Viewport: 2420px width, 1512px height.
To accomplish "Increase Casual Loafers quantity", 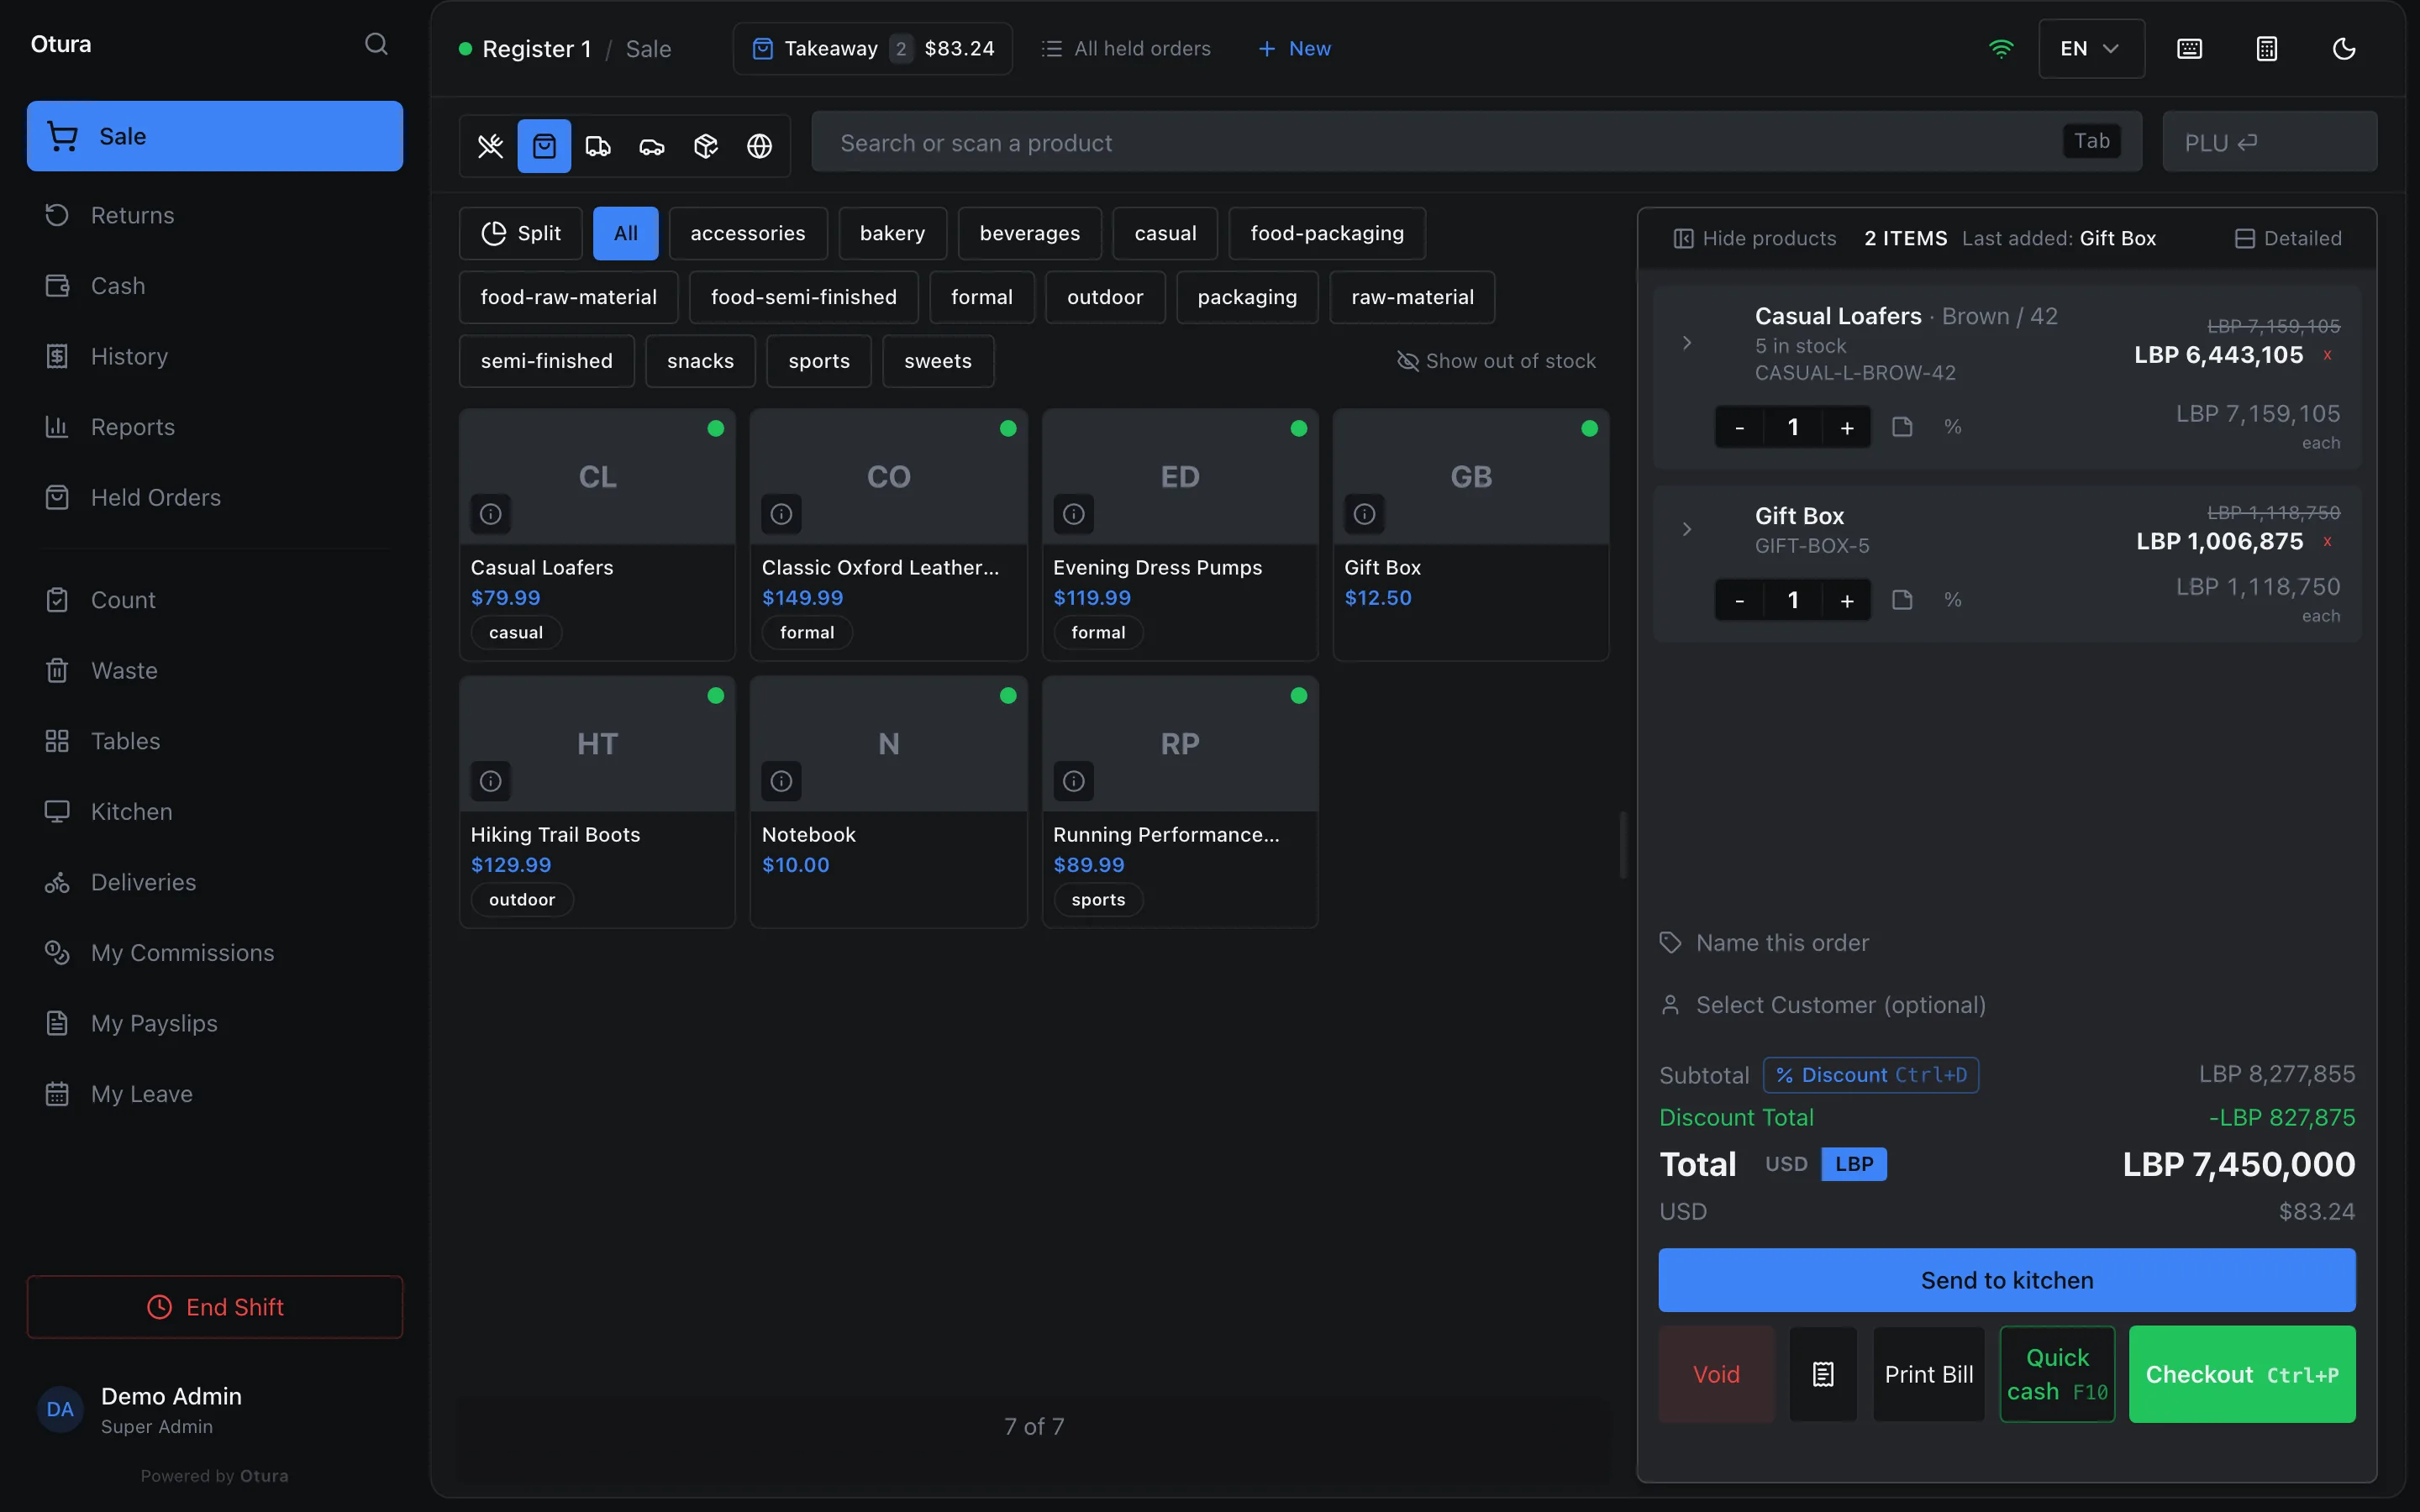I will (1846, 428).
